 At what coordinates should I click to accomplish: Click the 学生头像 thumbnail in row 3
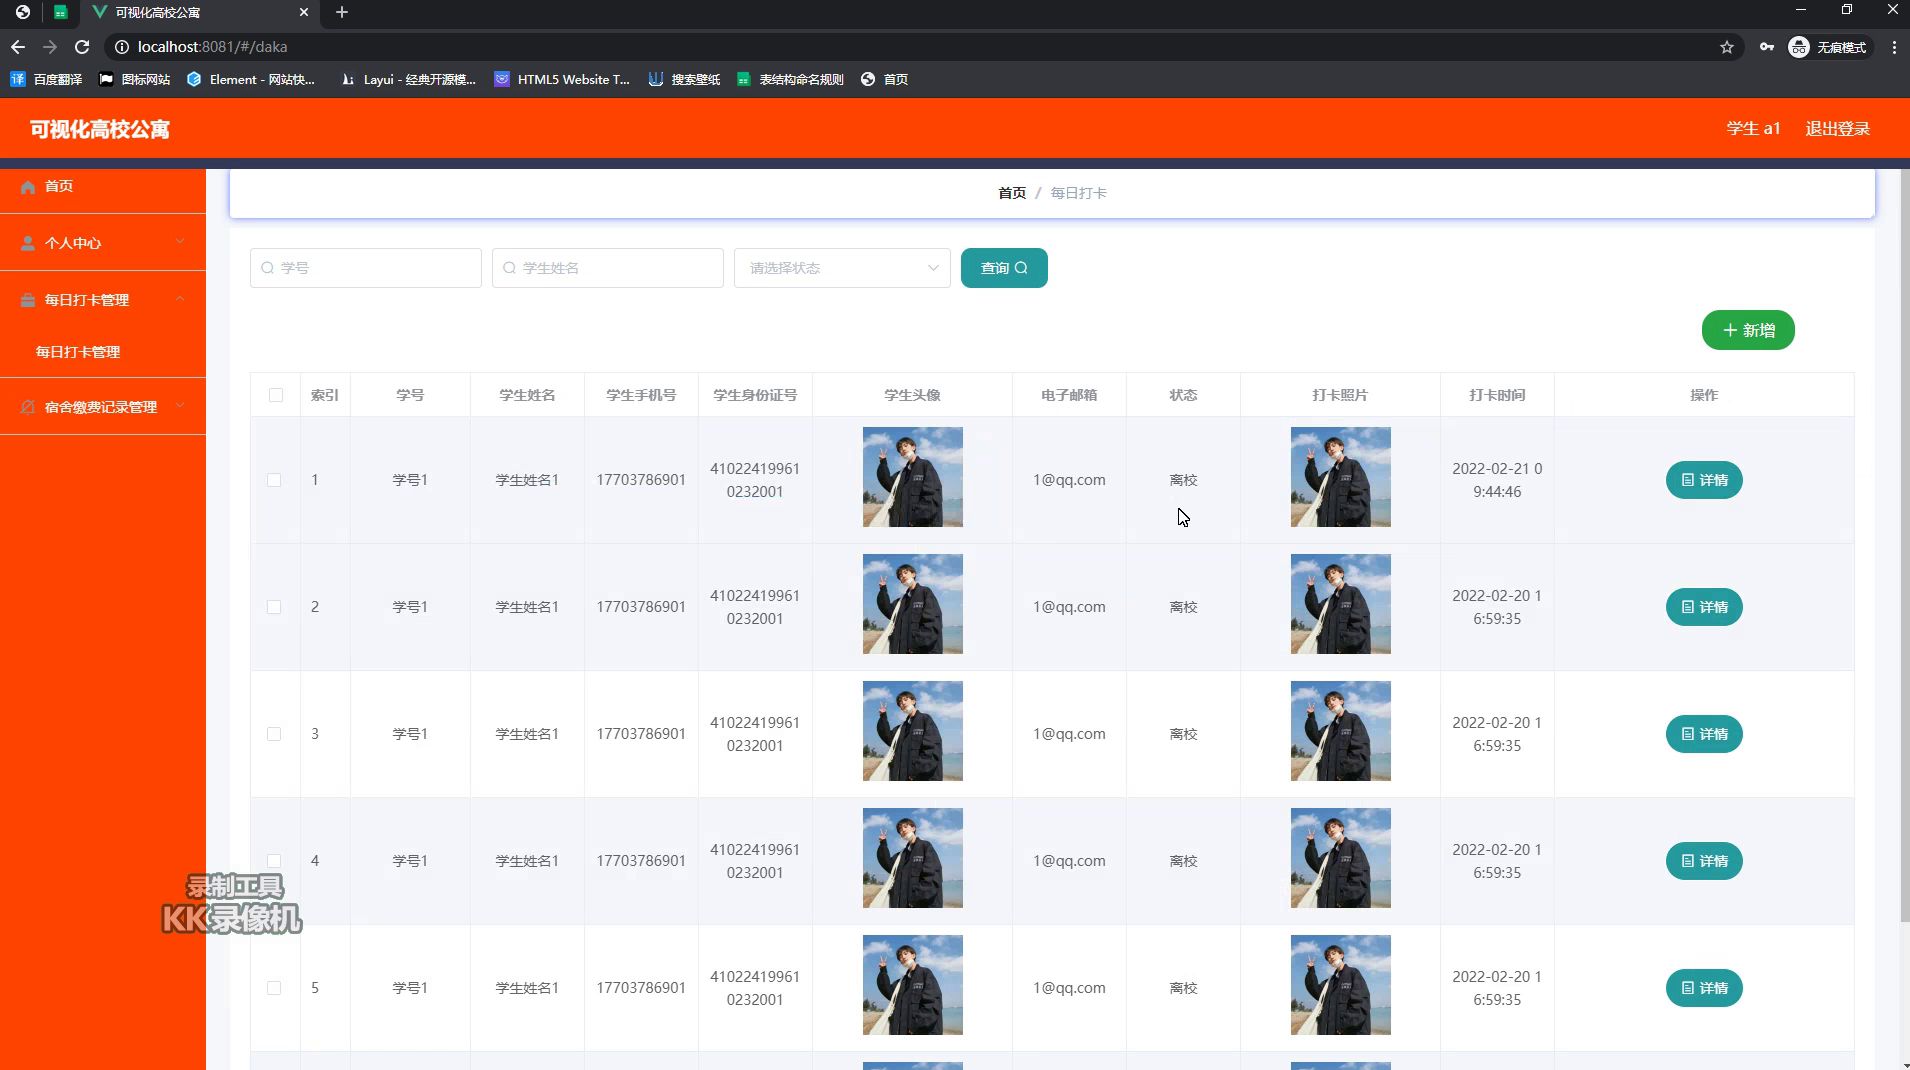[x=913, y=731]
